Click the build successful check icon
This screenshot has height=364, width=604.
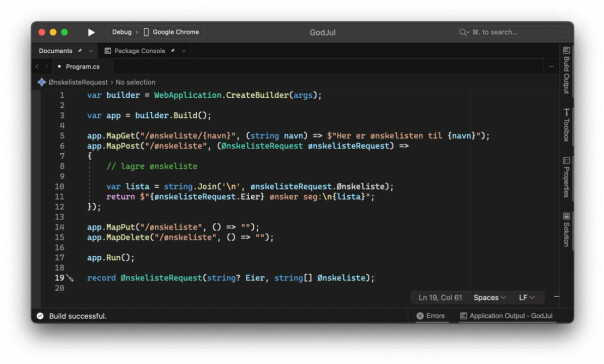pyautogui.click(x=40, y=316)
